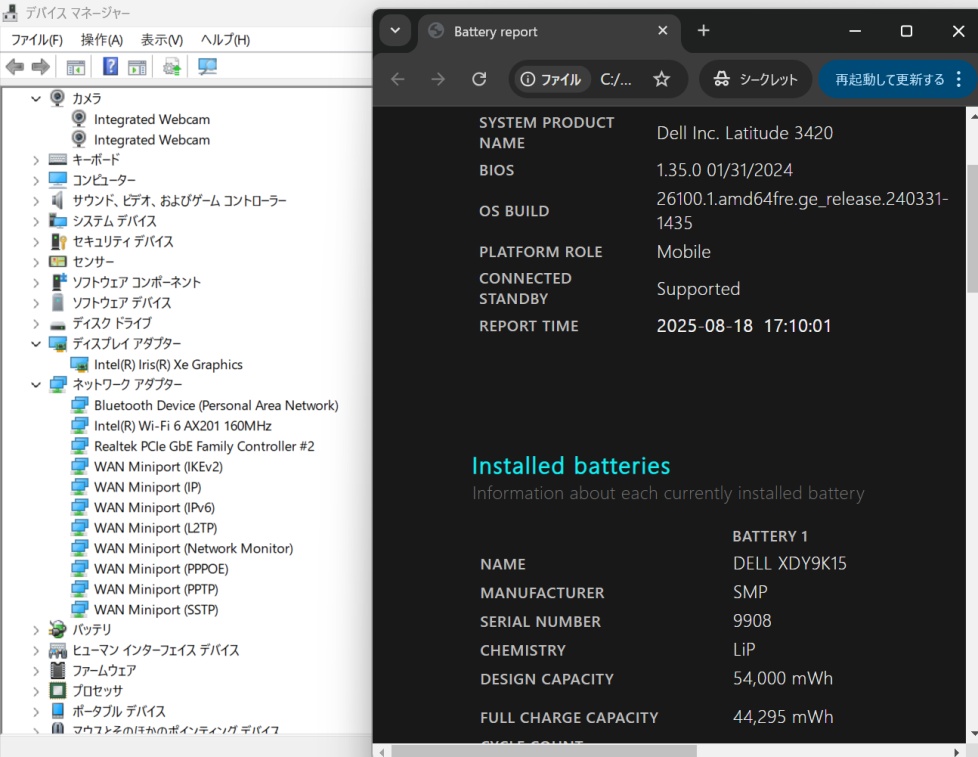
Task: Open the 表示(V) menu
Action: point(162,40)
